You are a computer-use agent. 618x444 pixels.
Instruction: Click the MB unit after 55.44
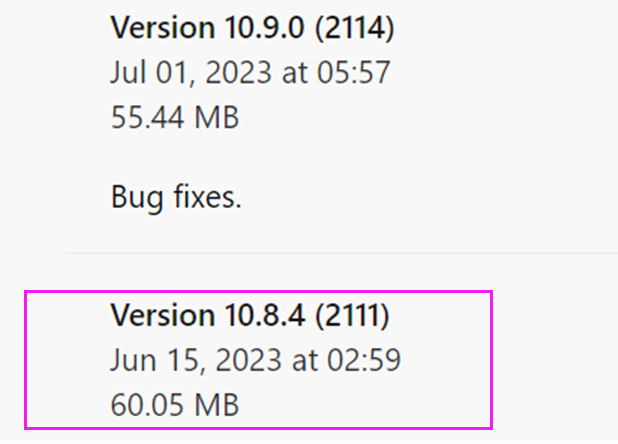pyautogui.click(x=217, y=117)
